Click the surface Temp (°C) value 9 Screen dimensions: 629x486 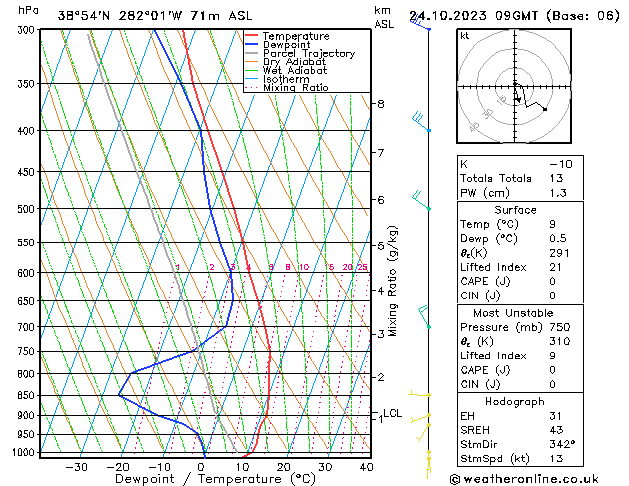point(553,224)
